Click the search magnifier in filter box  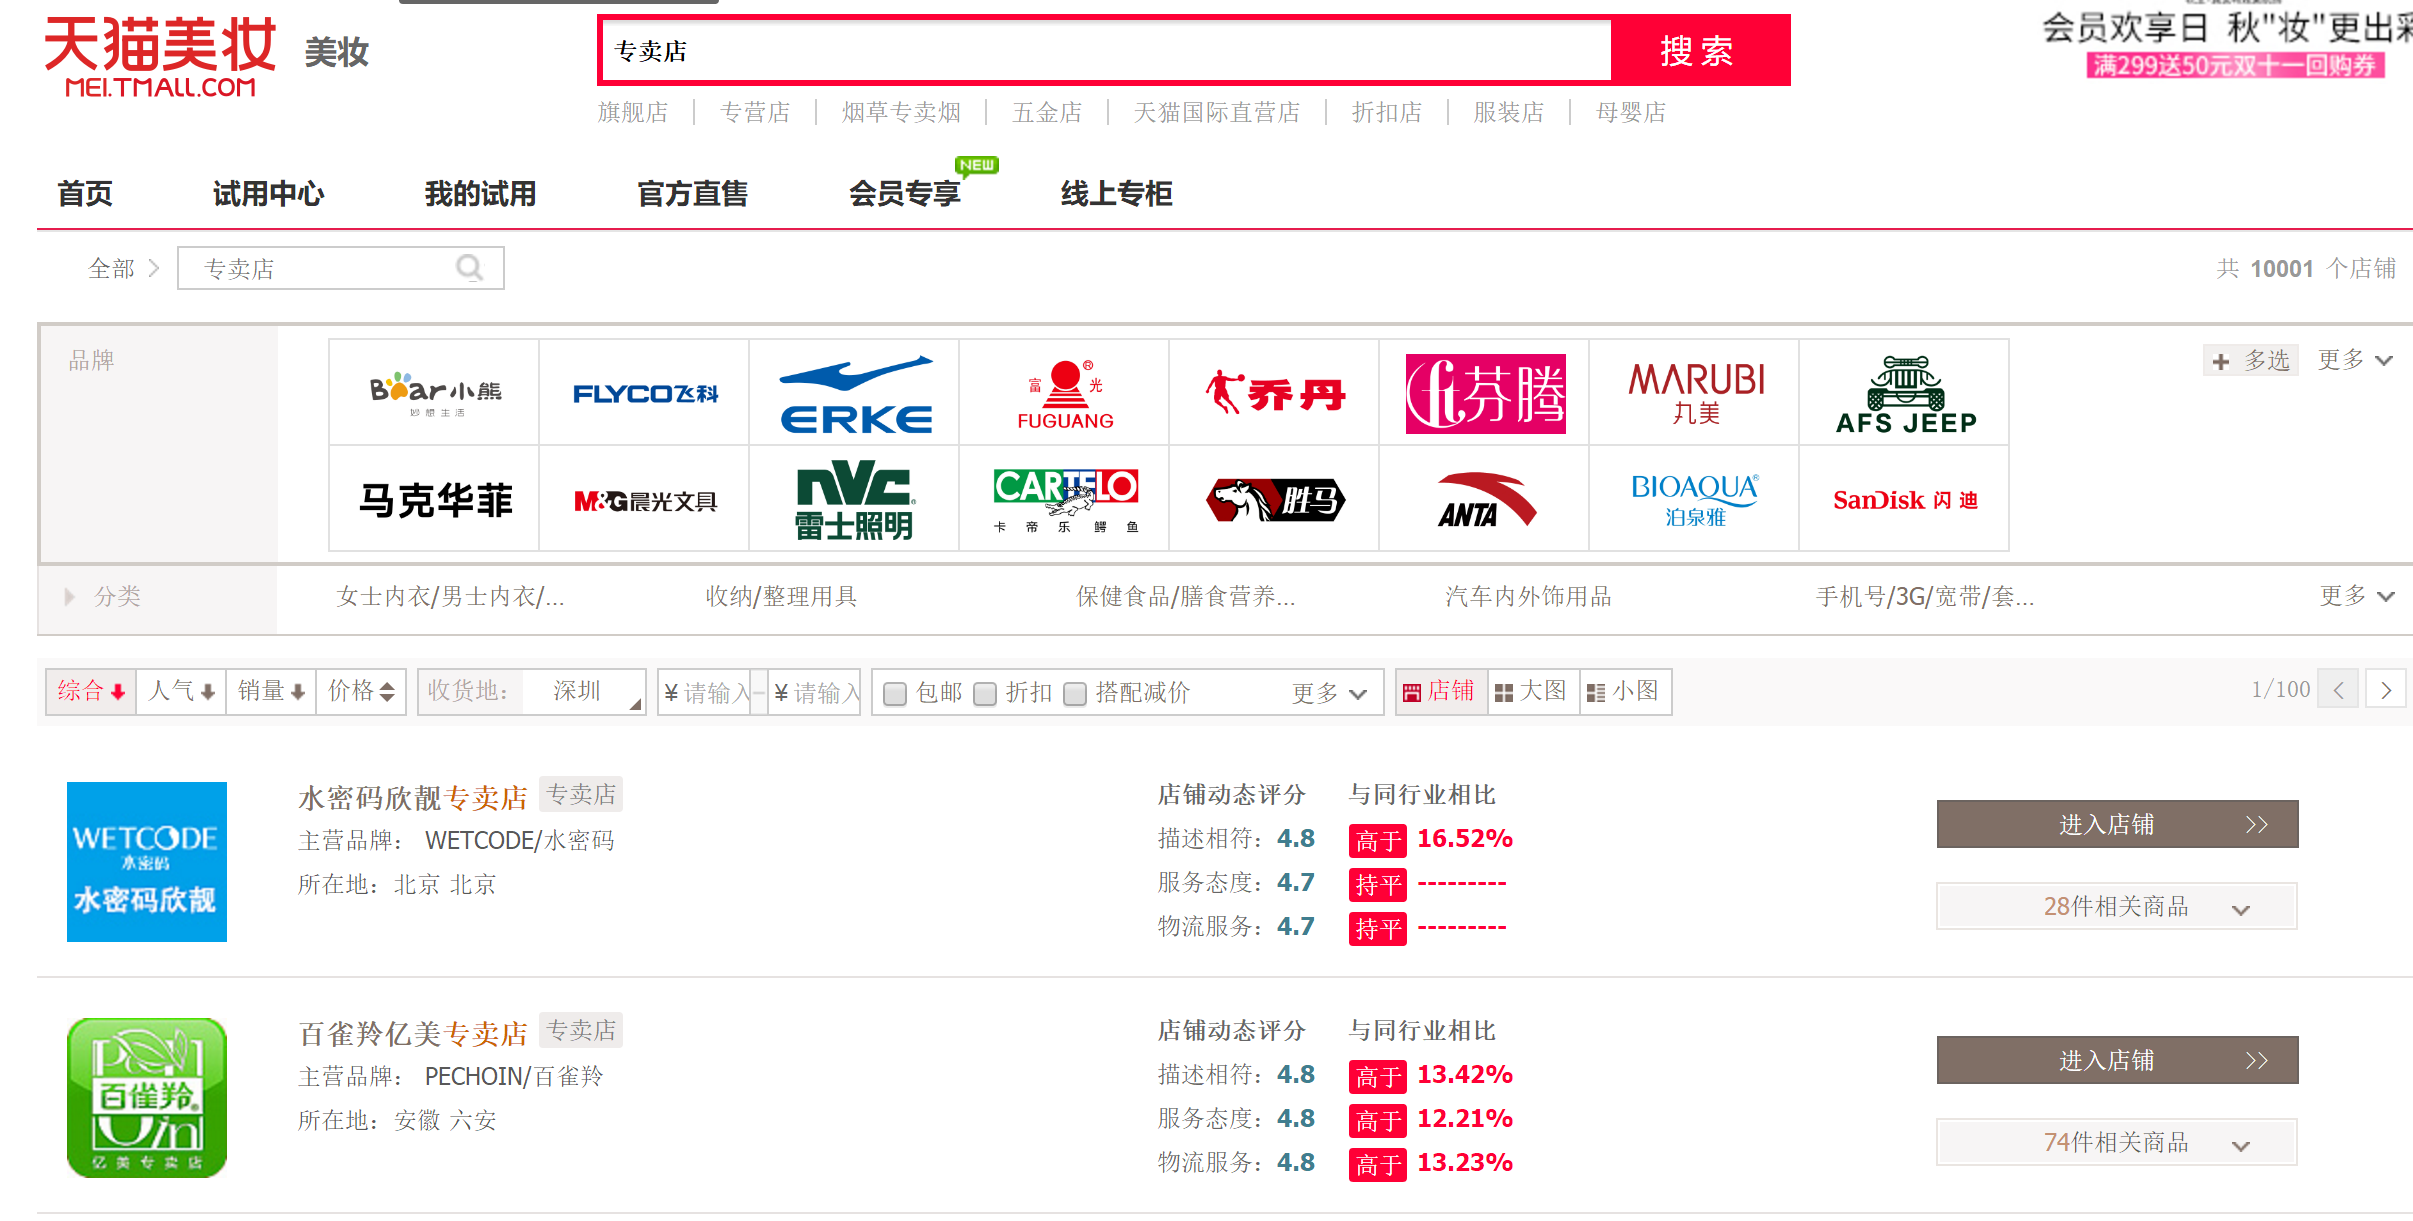tap(469, 268)
